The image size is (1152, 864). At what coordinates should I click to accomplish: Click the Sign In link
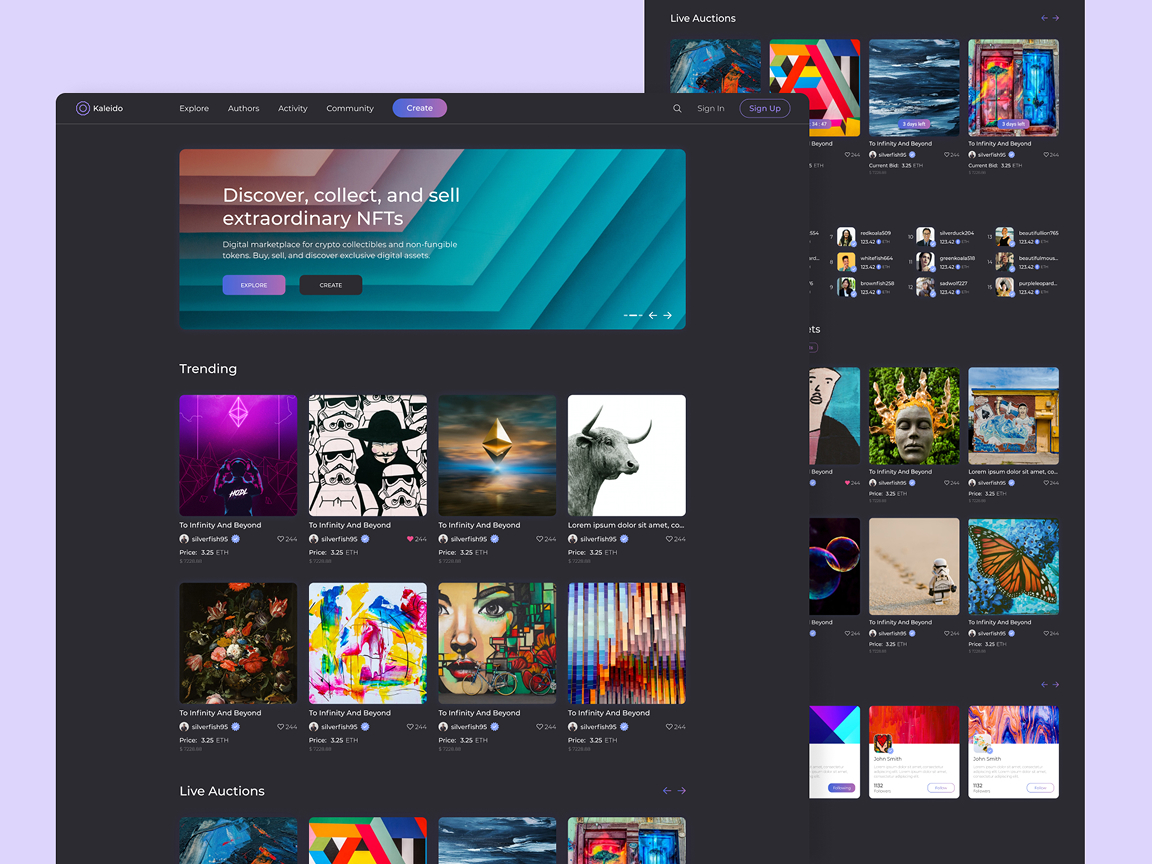coord(711,109)
